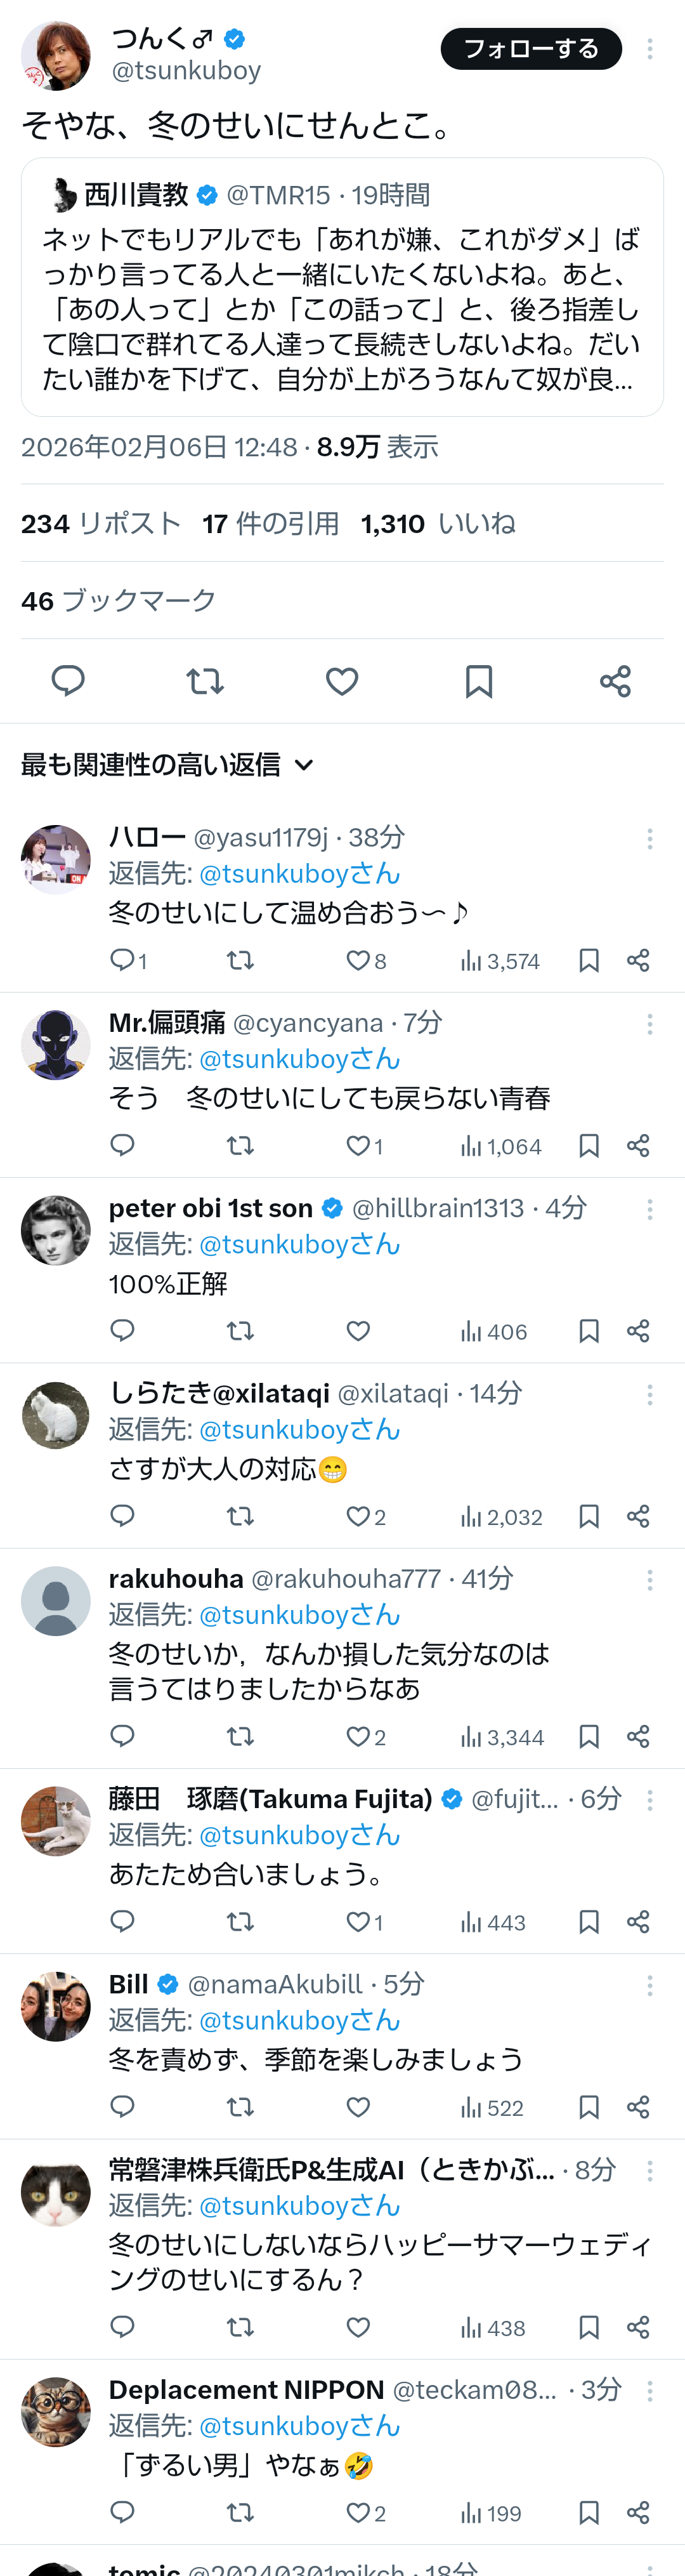Like ハロー's reply
The width and height of the screenshot is (685, 2576).
coord(358,961)
